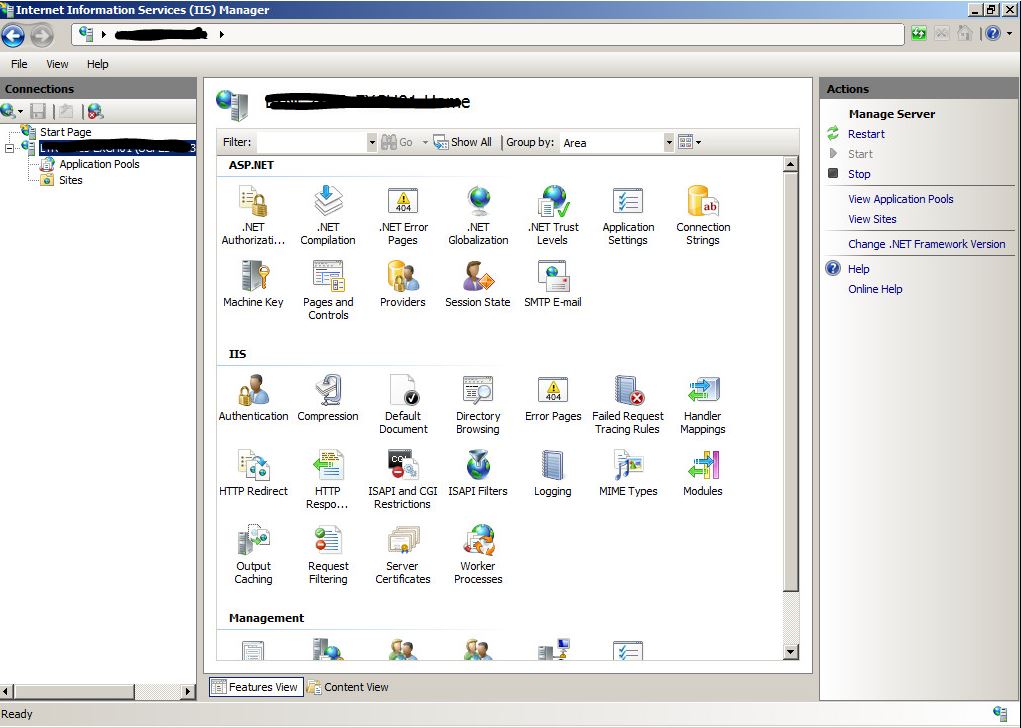Select Start Page in Connections tree
1021x728 pixels.
[x=65, y=132]
